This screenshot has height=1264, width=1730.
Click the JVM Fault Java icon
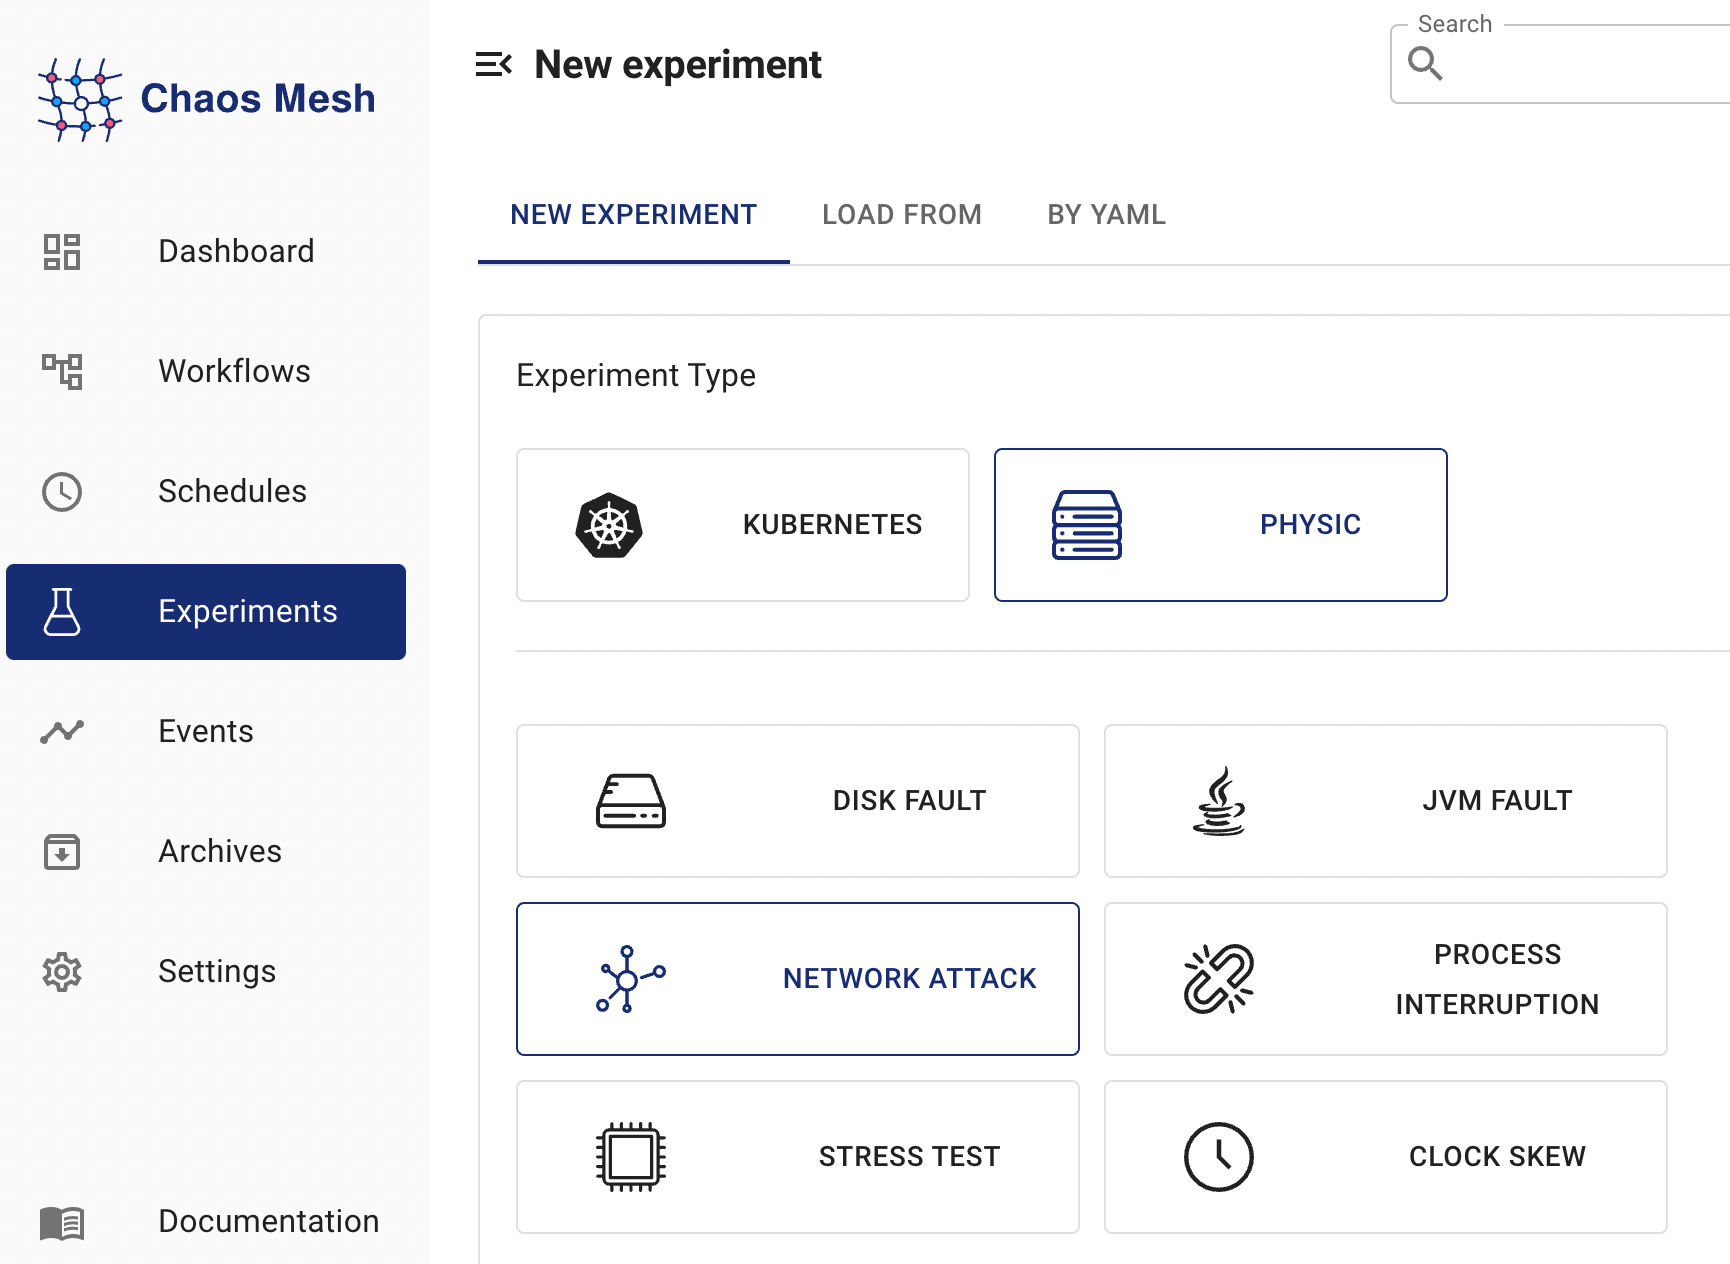(1218, 801)
